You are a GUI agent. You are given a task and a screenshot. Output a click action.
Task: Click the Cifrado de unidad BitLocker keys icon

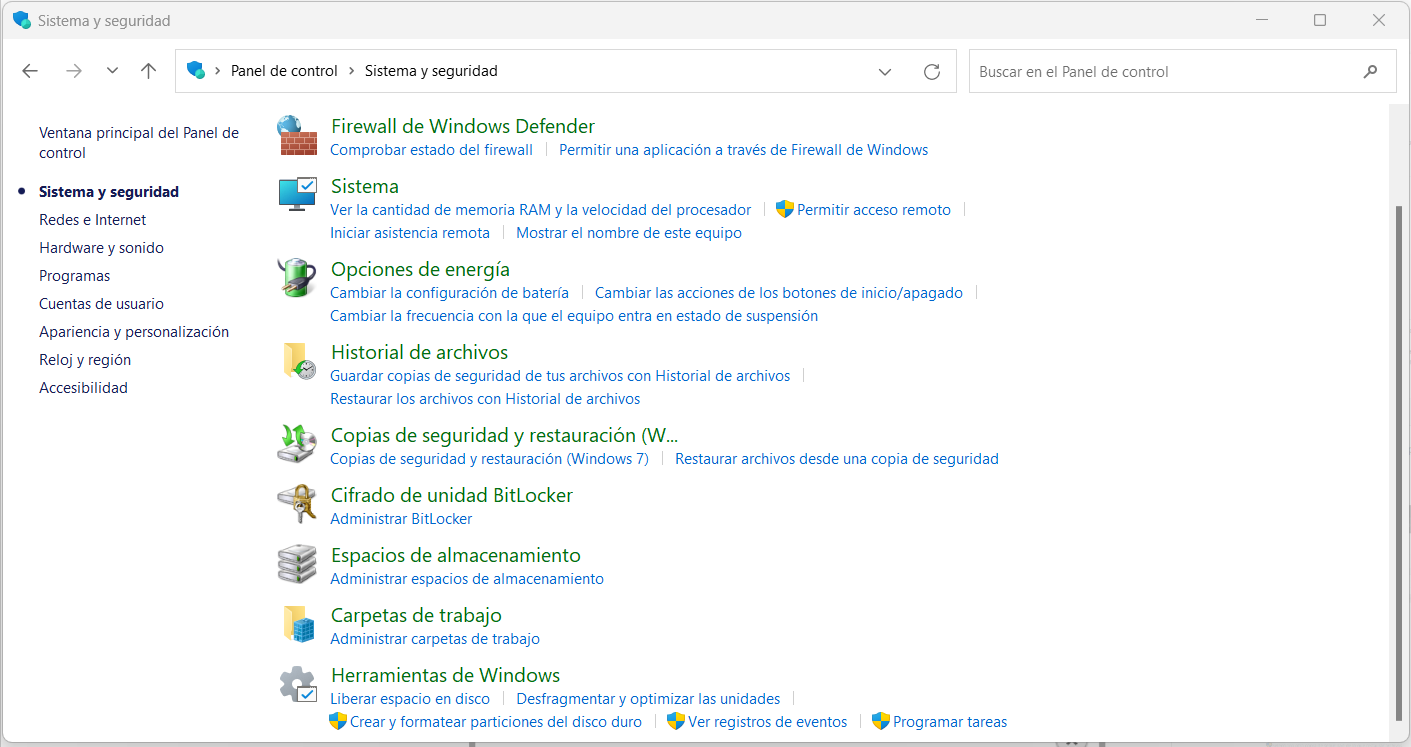[297, 504]
